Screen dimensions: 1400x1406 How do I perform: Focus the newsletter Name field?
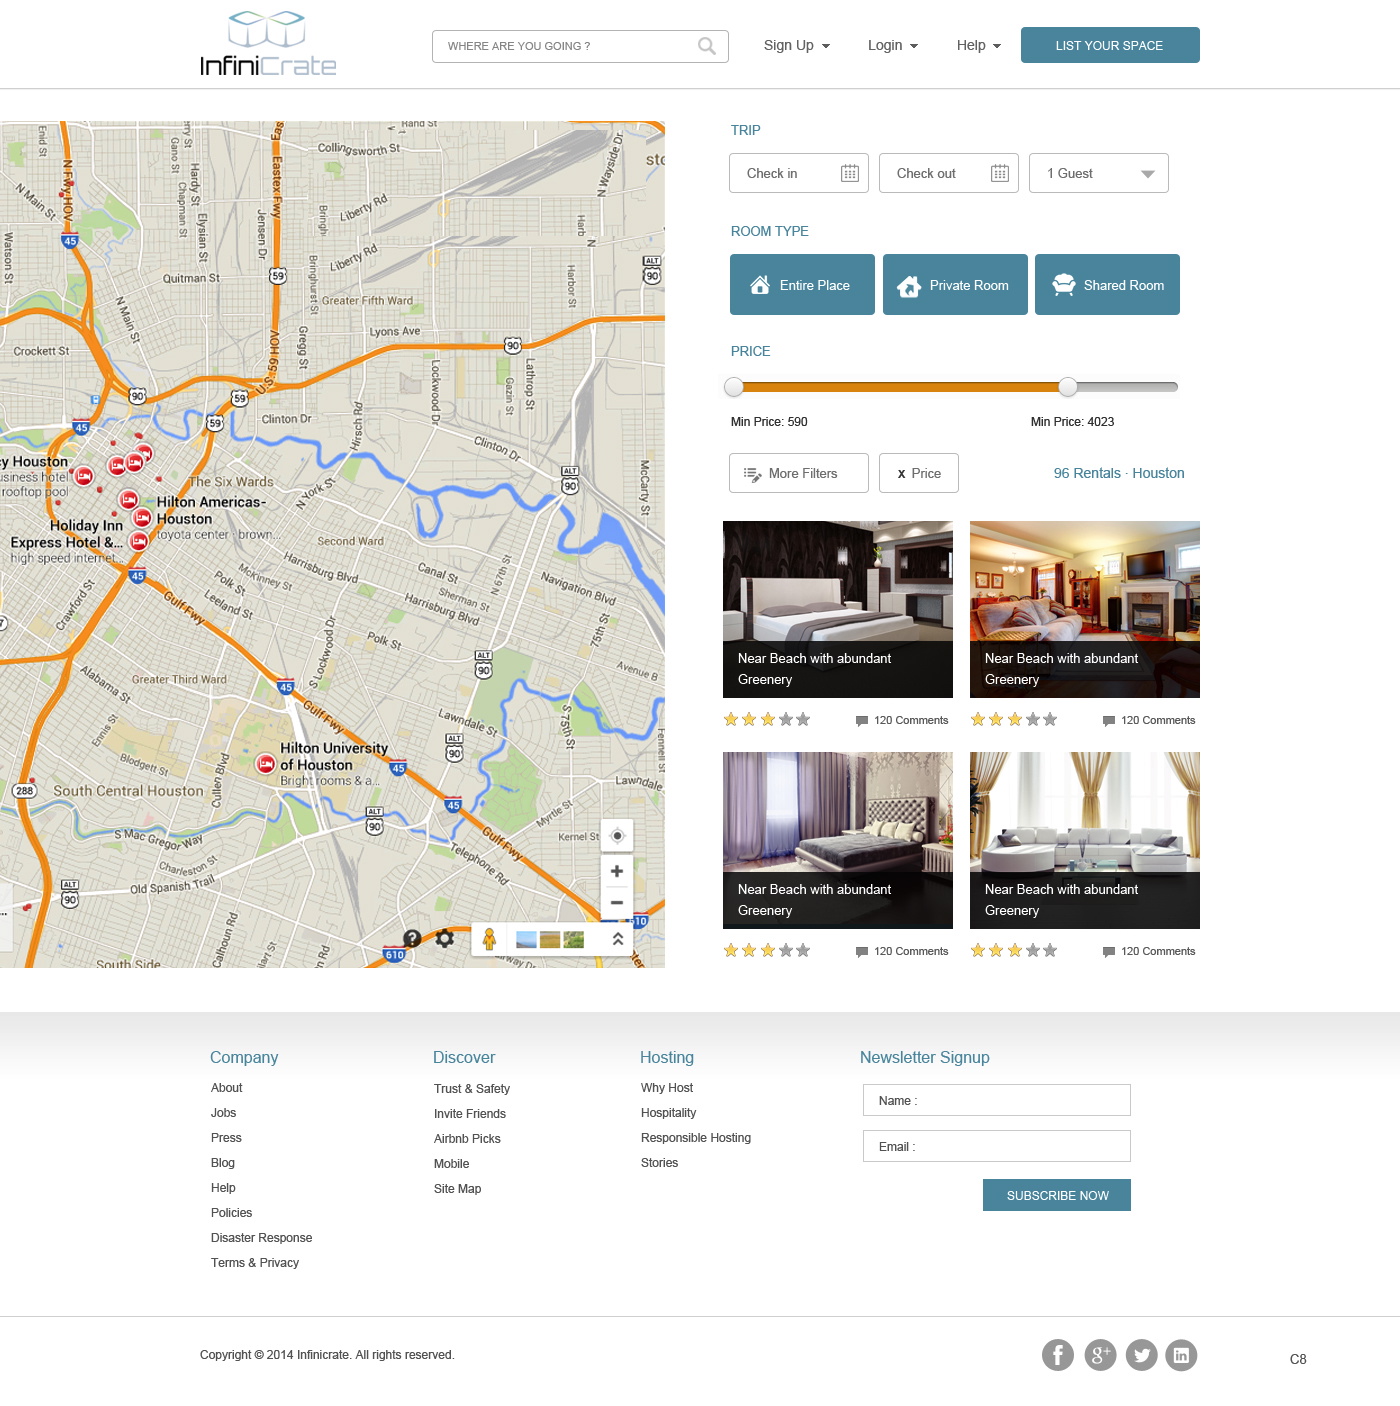pos(997,1100)
